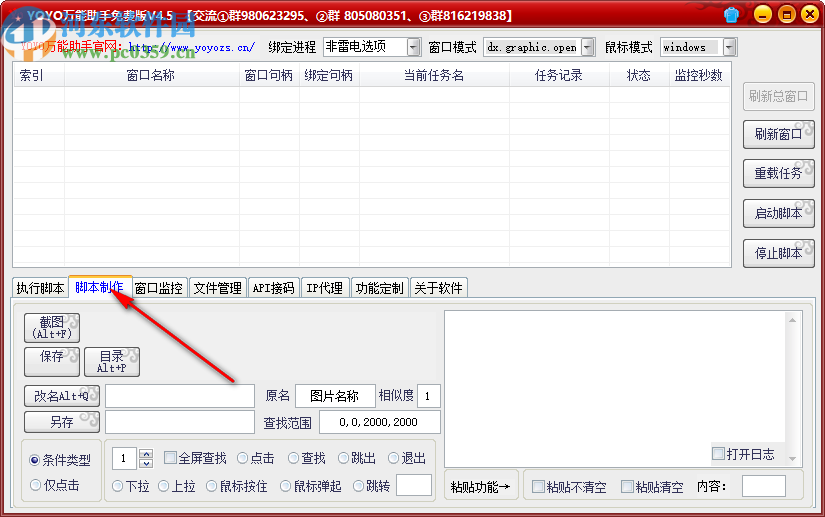Click the 内容 input field
The height and width of the screenshot is (517, 825).
tap(764, 486)
